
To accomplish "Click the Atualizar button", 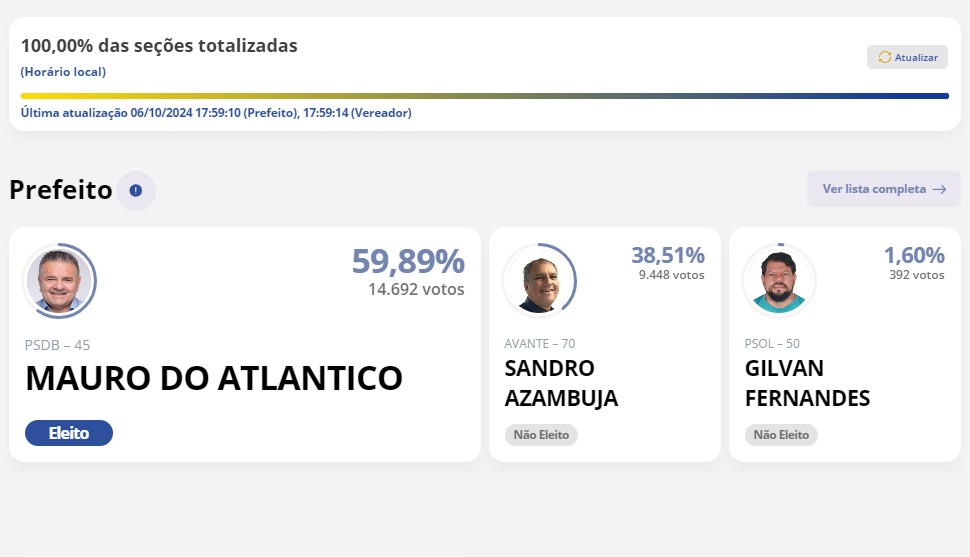I will coord(907,57).
